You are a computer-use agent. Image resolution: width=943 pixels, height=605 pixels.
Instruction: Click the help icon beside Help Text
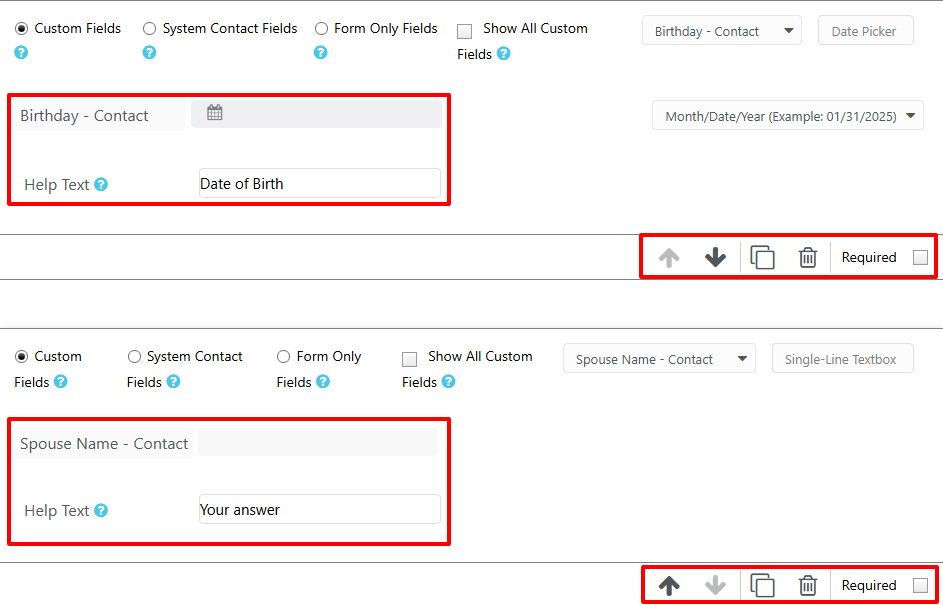tap(101, 184)
